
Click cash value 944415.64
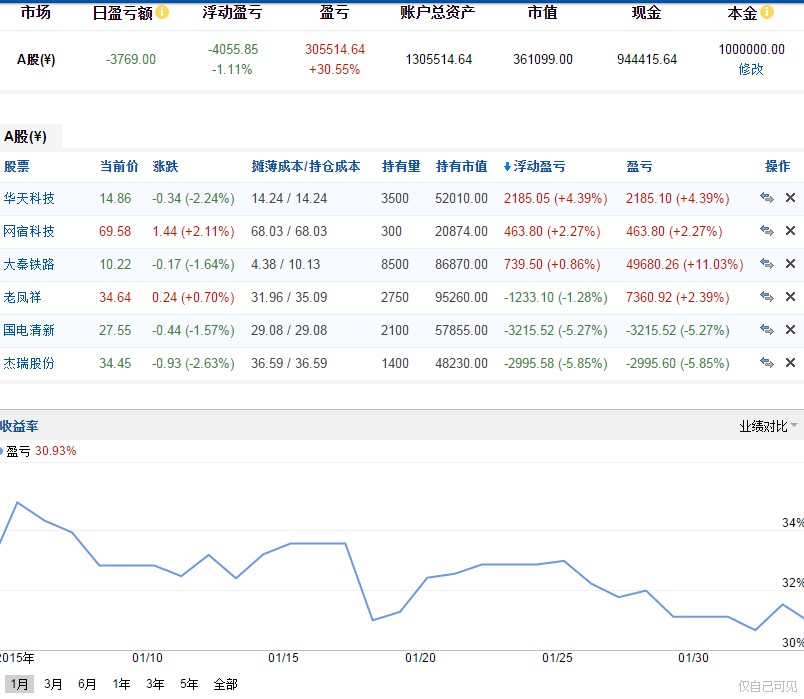[x=647, y=59]
